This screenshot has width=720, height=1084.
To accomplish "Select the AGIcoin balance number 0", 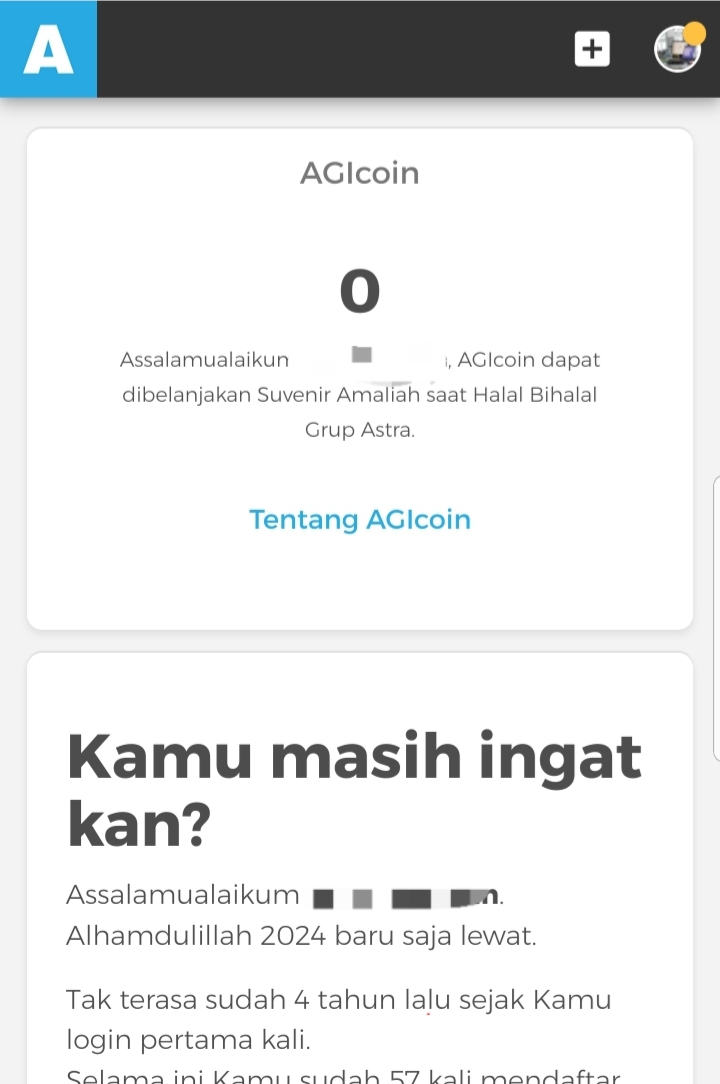I will click(360, 291).
